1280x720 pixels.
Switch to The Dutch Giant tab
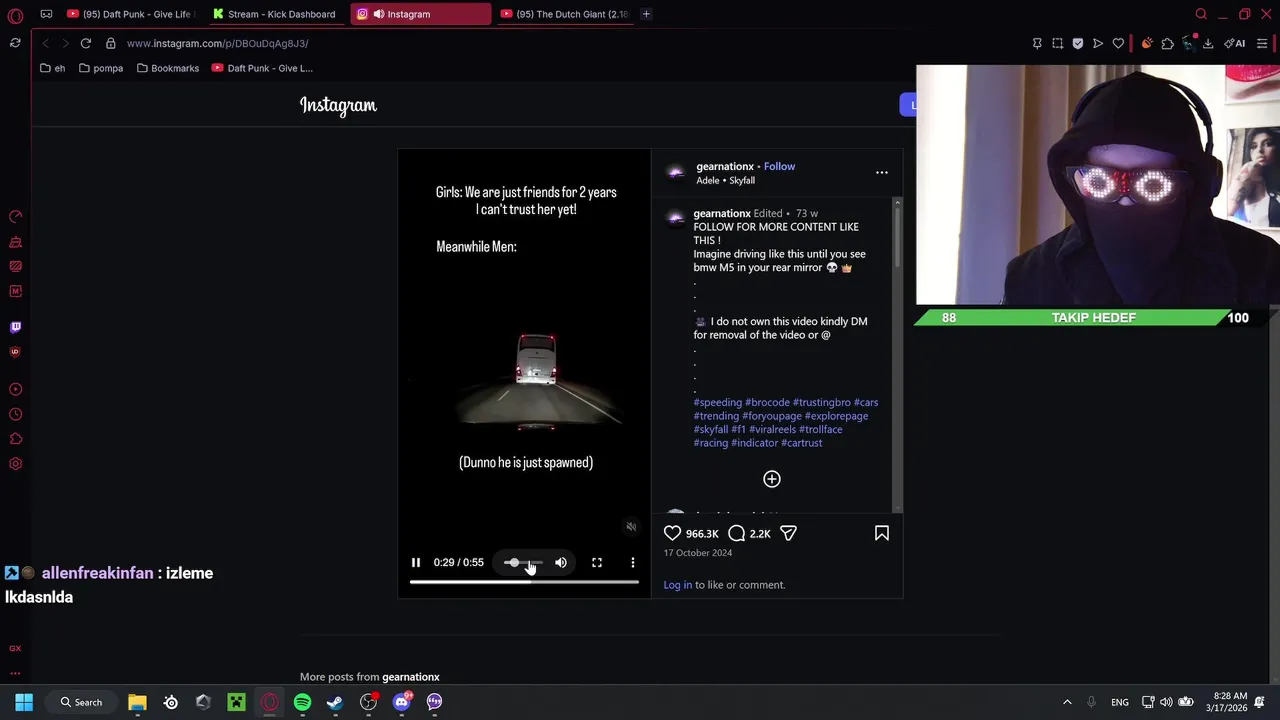coord(565,14)
